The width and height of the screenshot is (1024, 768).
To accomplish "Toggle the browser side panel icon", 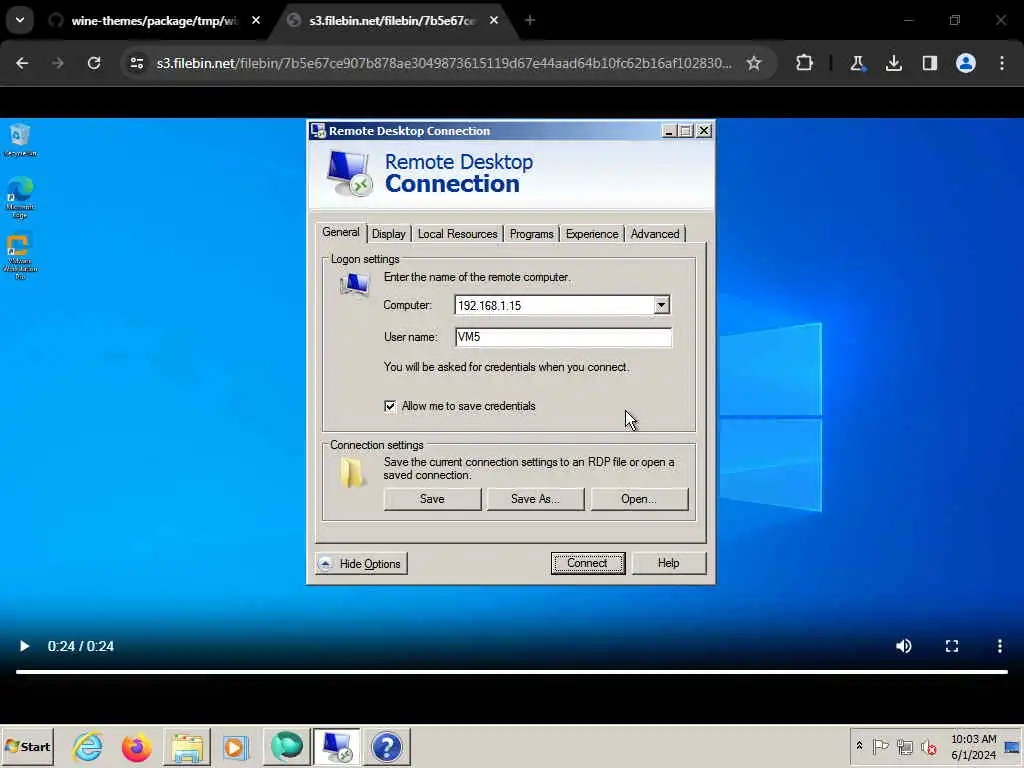I will [x=930, y=63].
